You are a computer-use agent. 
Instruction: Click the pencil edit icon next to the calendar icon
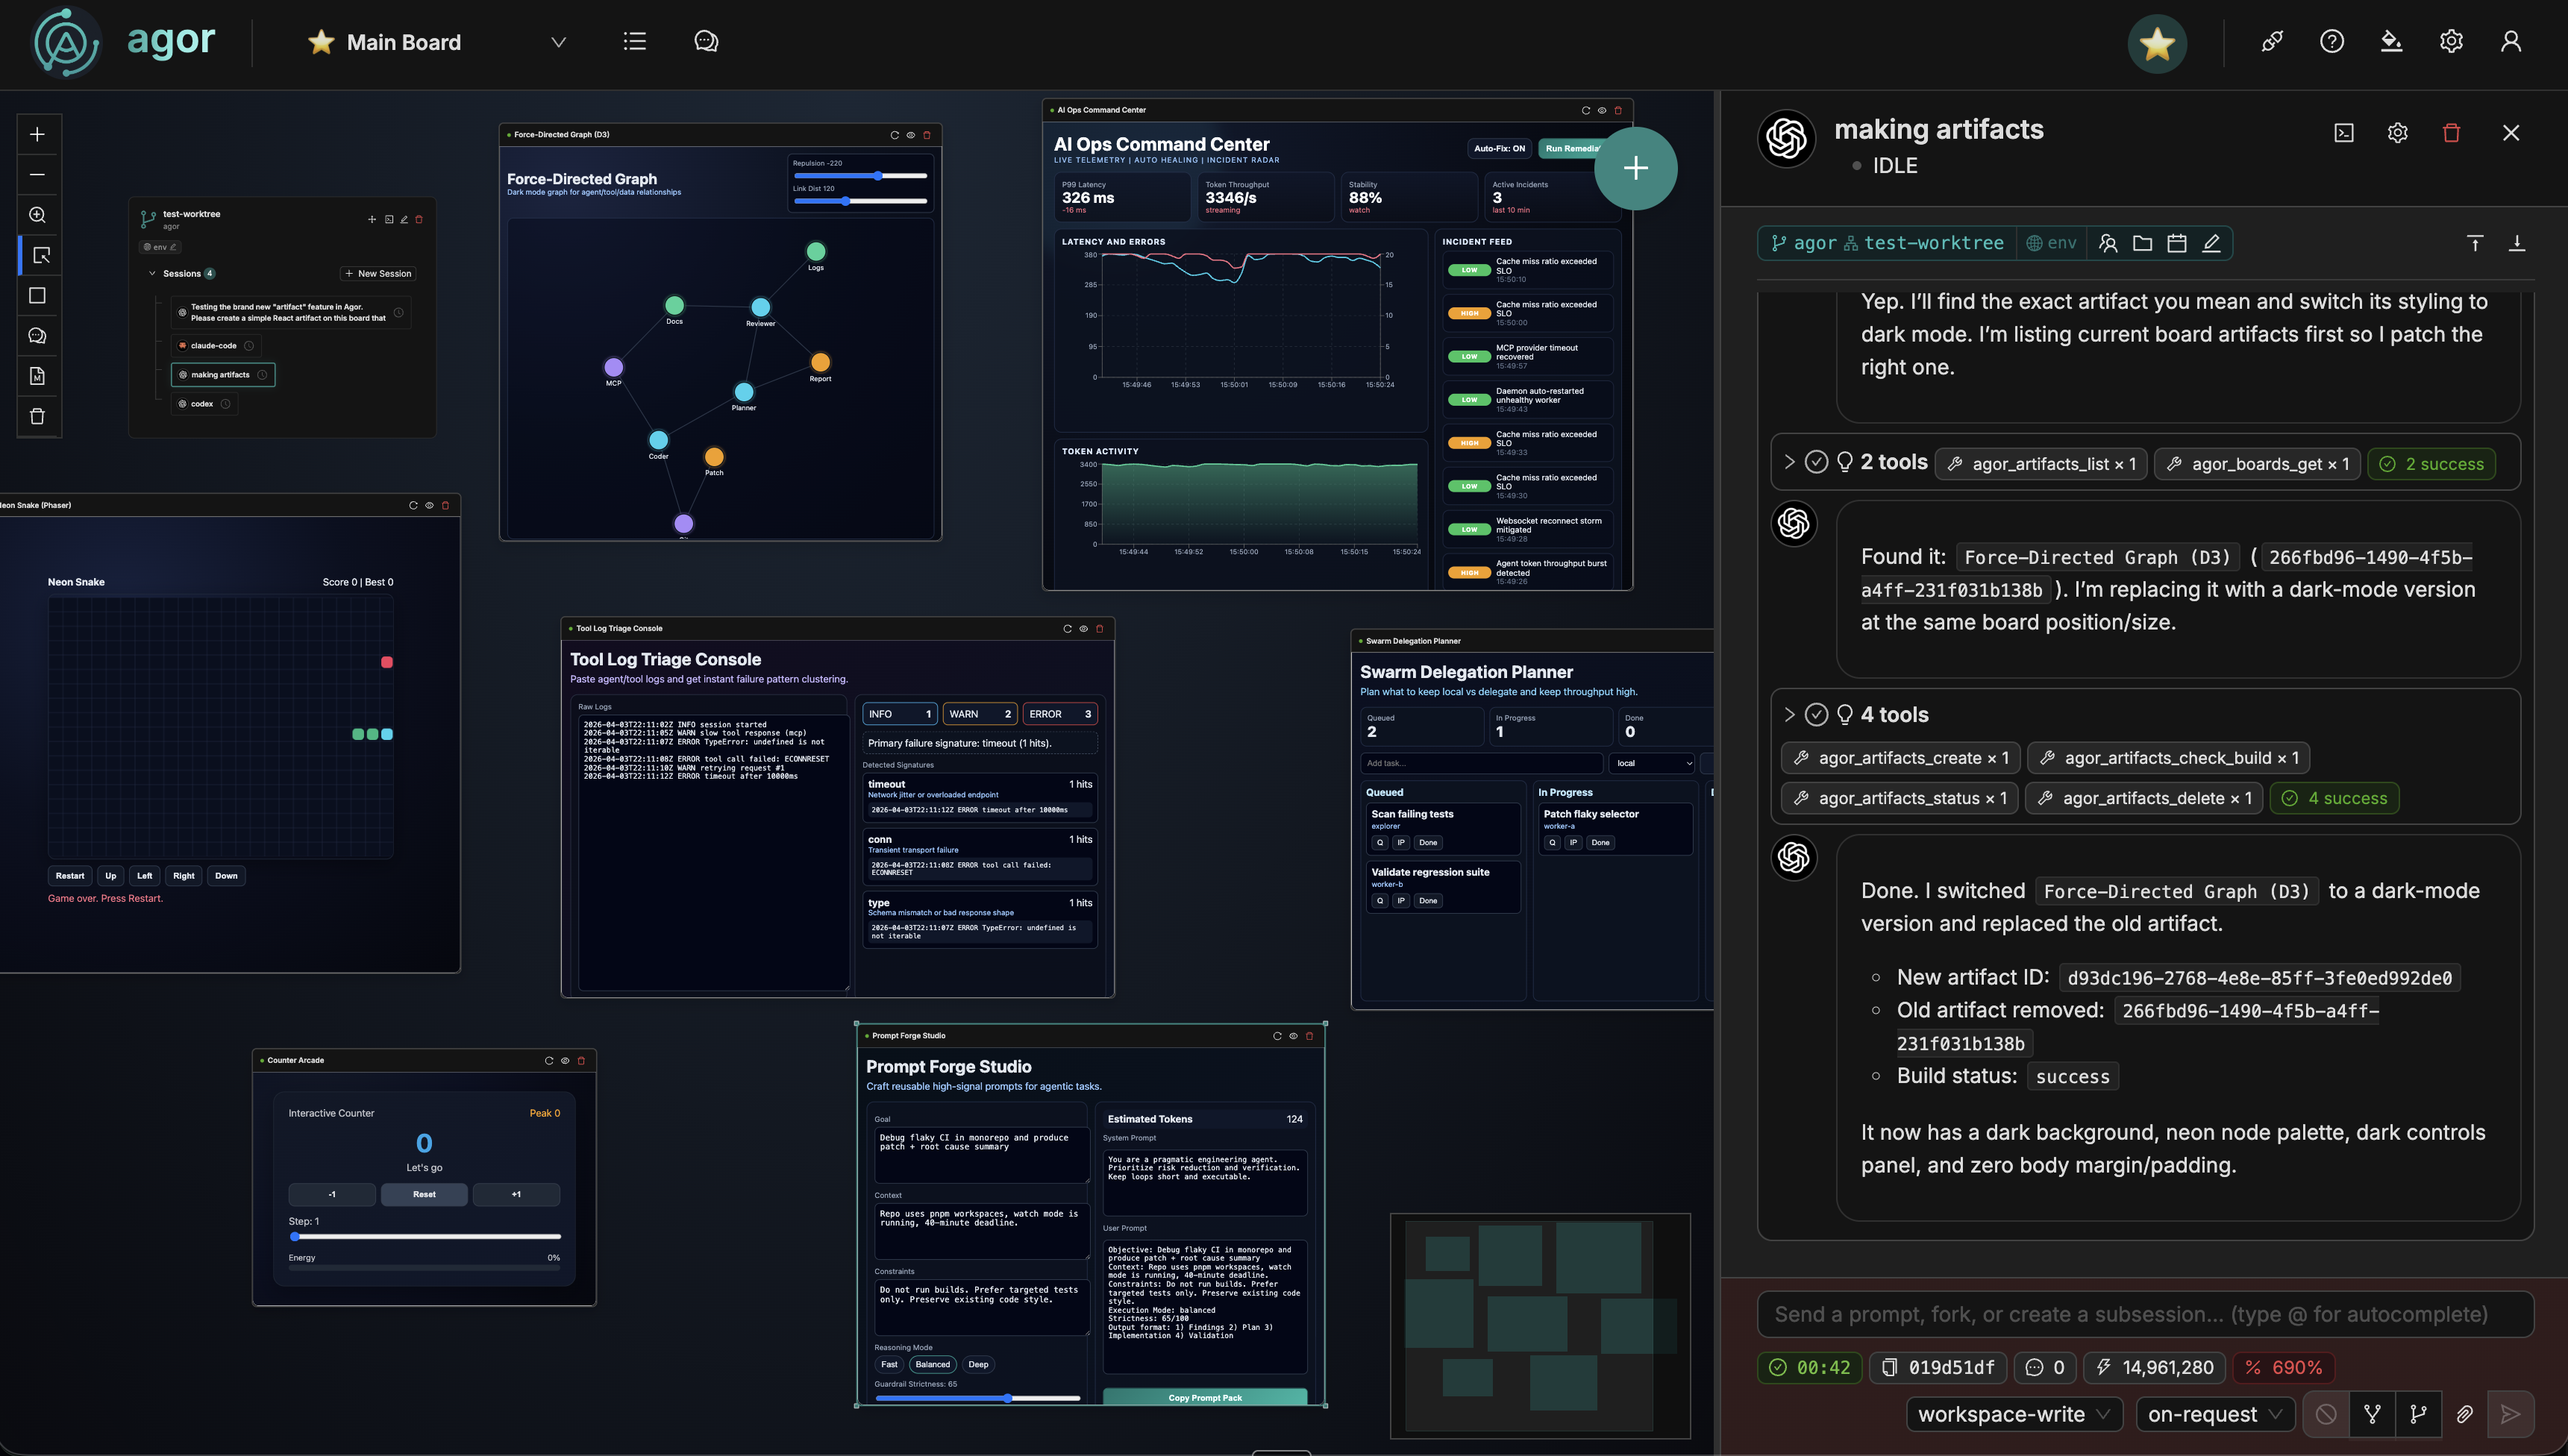(2211, 243)
